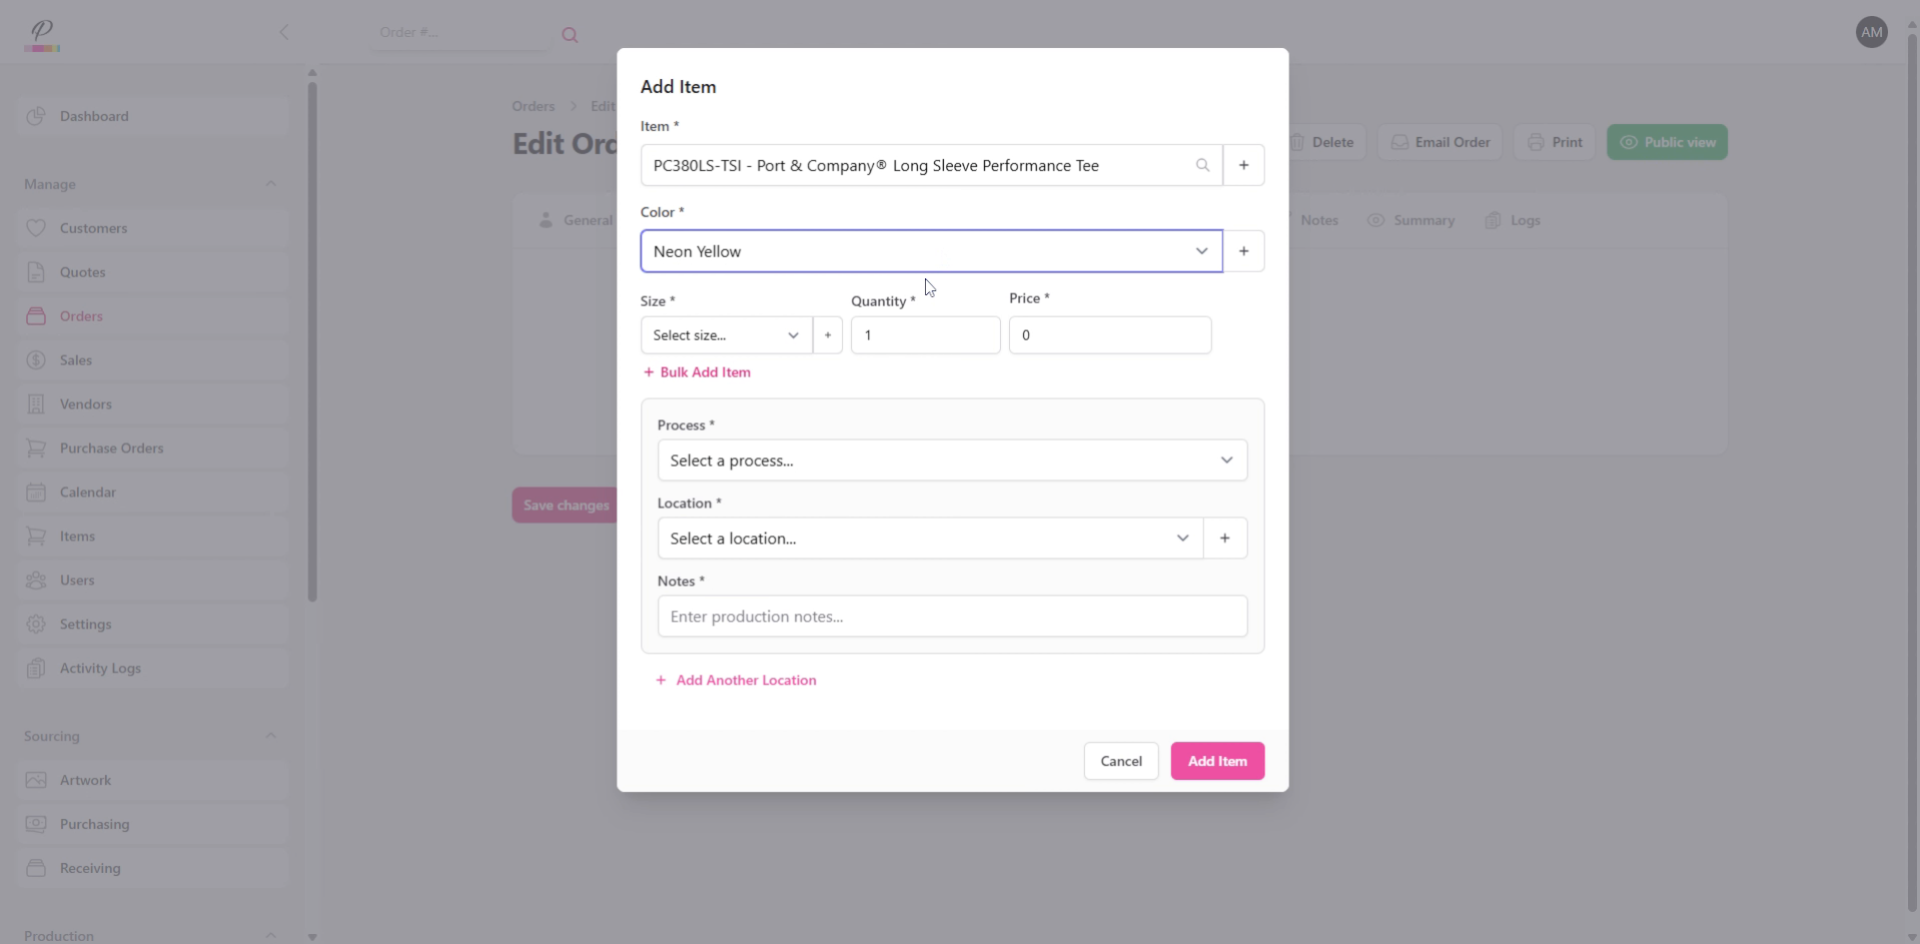Viewport: 1920px width, 944px height.
Task: Click the search magnifier in the Item field
Action: (x=1202, y=165)
